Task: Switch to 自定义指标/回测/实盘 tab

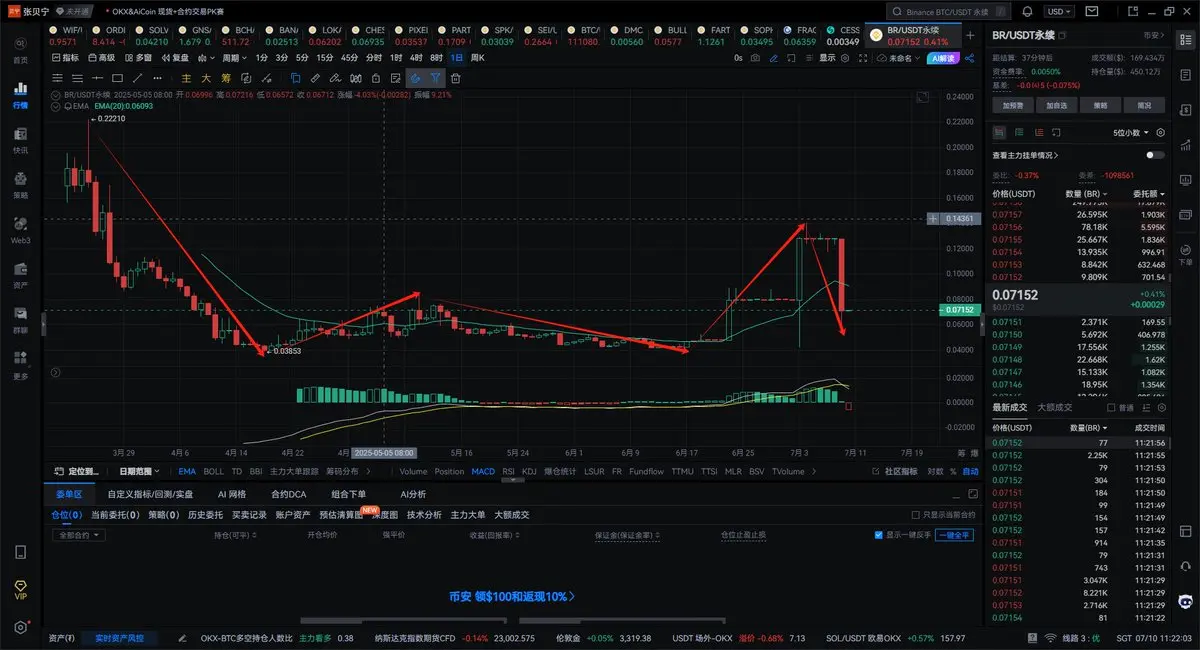Action: pos(150,494)
